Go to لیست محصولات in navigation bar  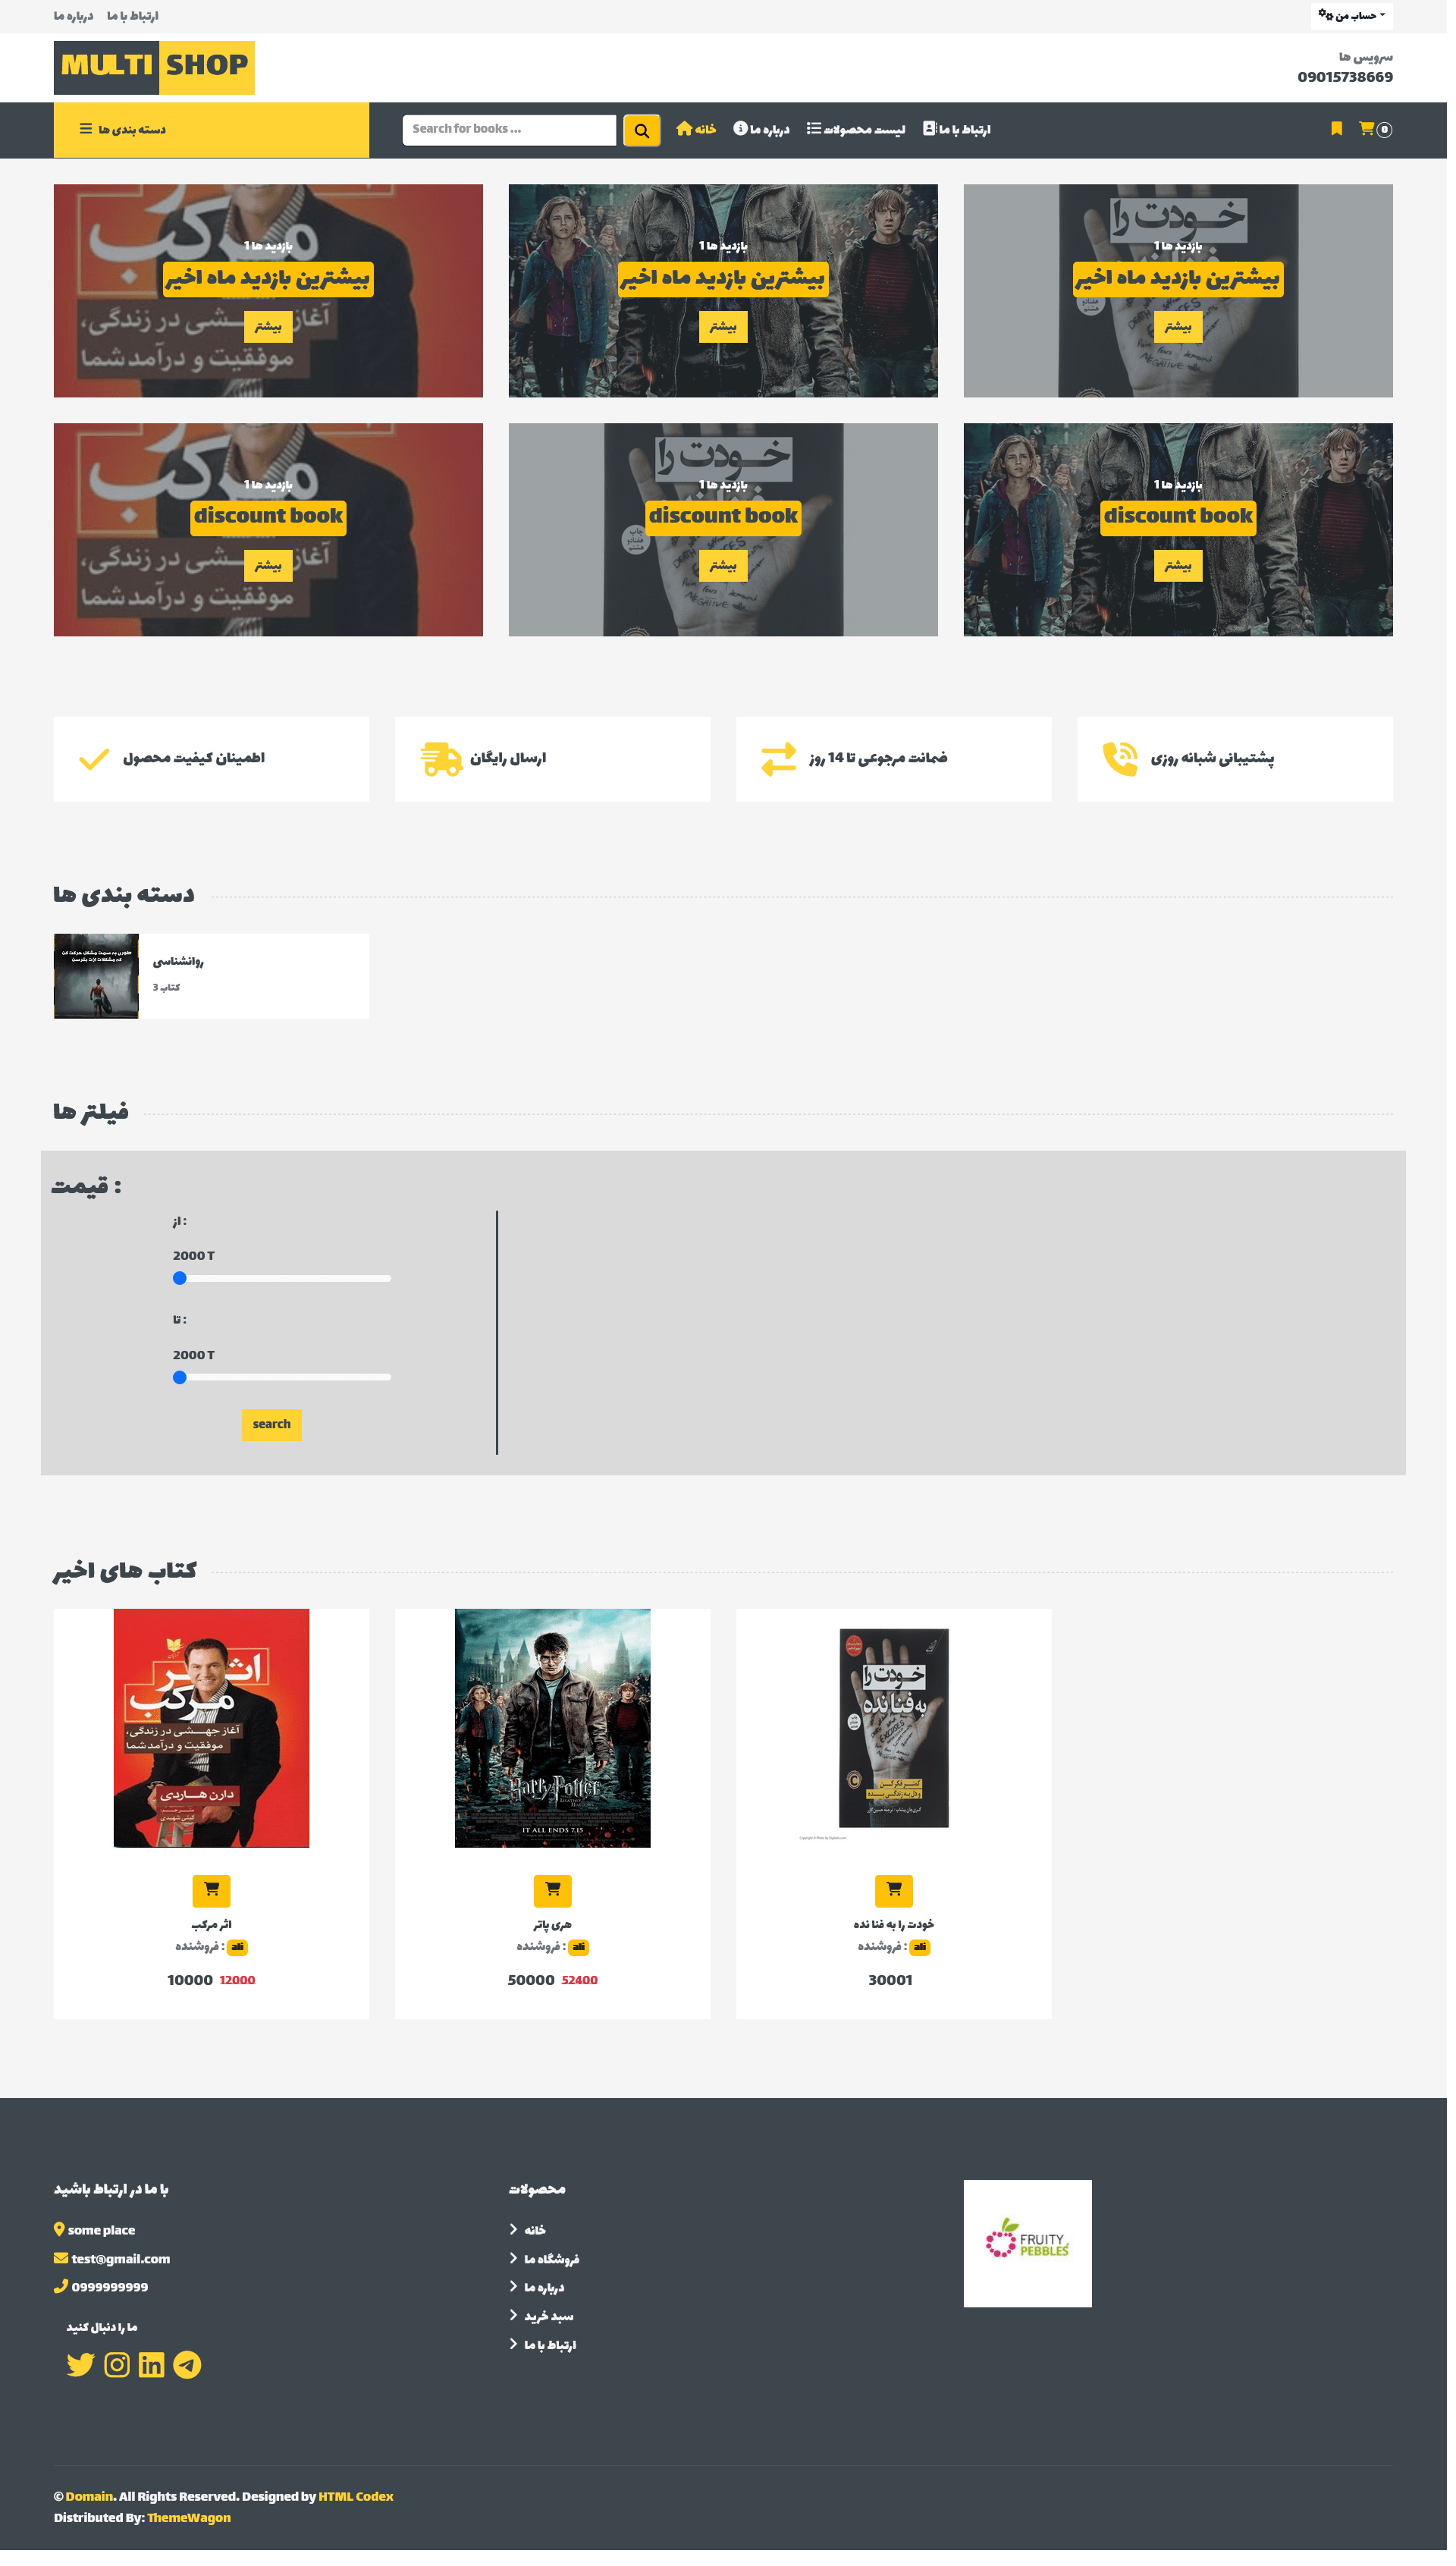[x=861, y=130]
